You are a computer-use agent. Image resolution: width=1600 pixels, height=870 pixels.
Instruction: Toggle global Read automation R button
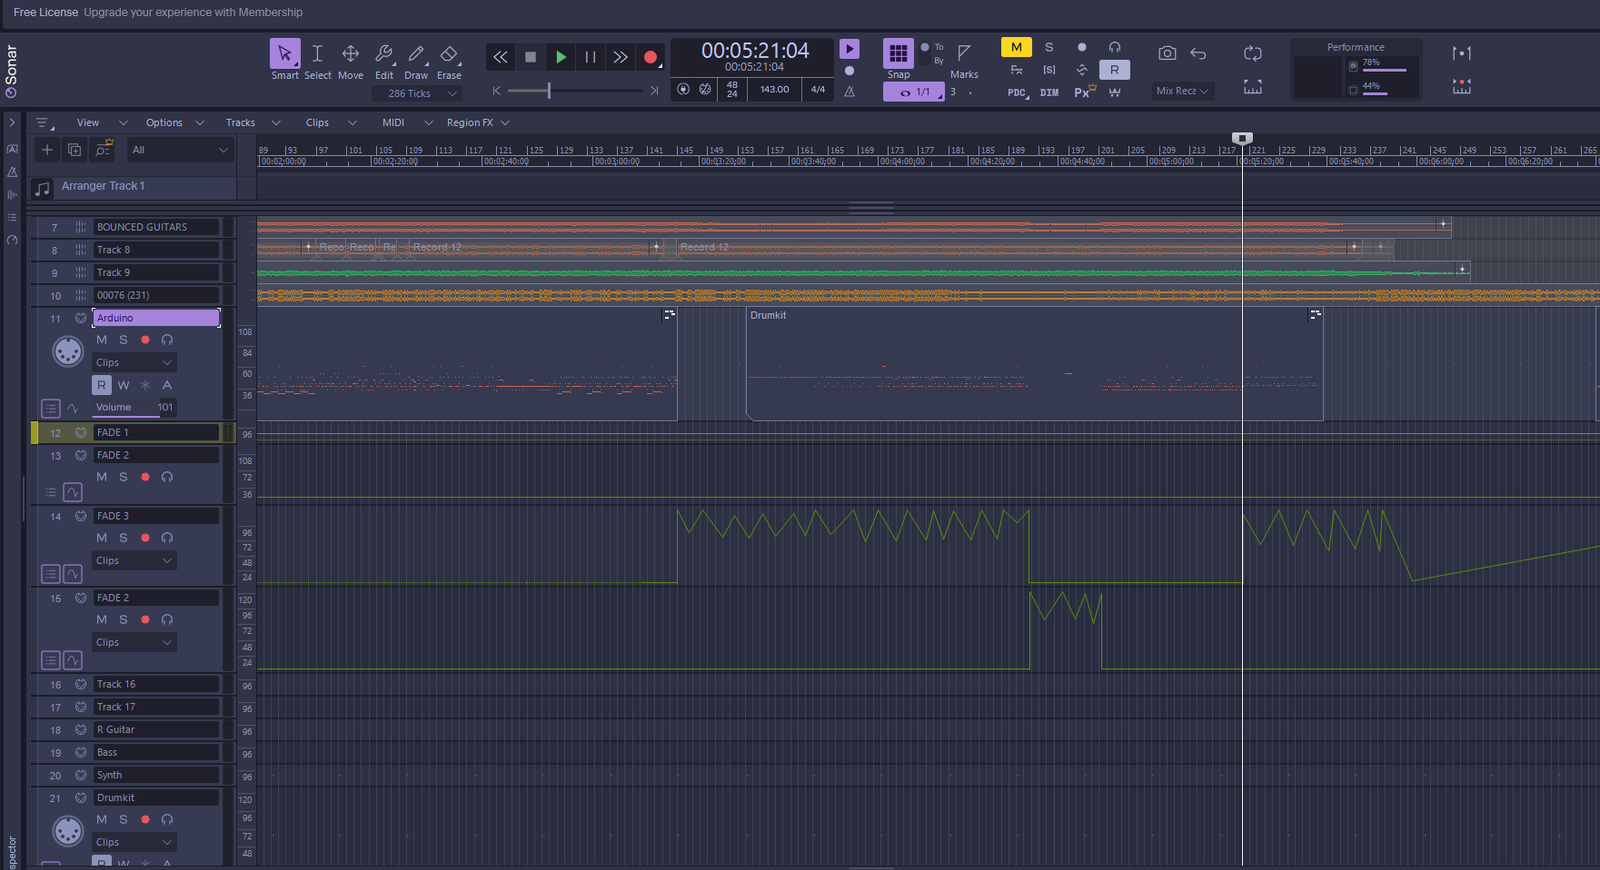click(x=1114, y=70)
